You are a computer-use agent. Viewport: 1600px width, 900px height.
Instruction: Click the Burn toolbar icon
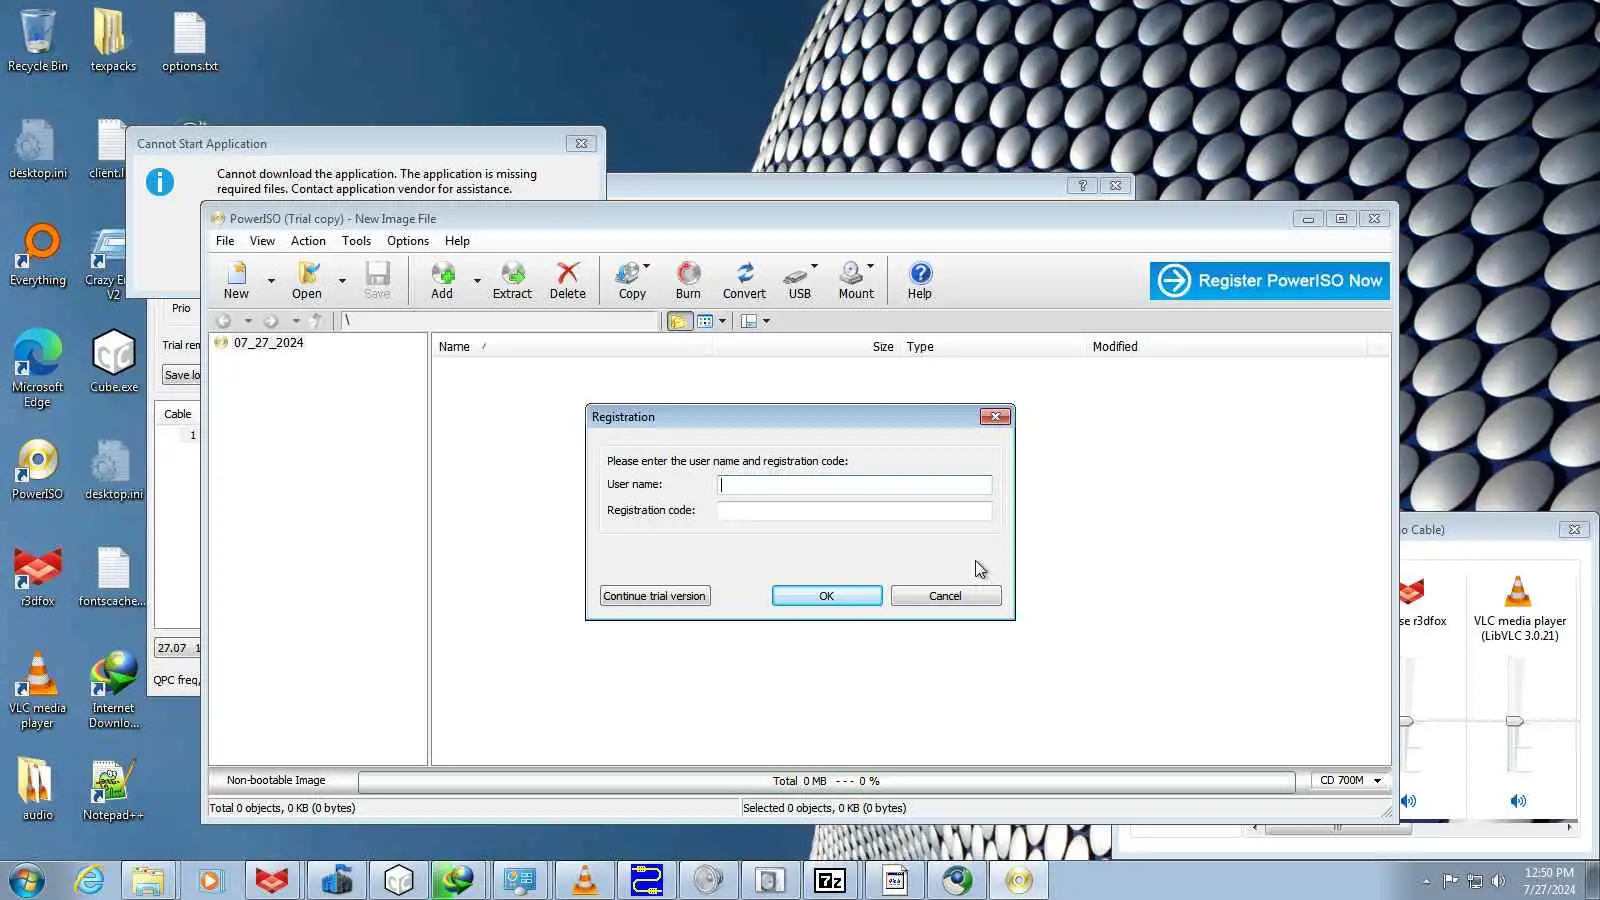688,280
